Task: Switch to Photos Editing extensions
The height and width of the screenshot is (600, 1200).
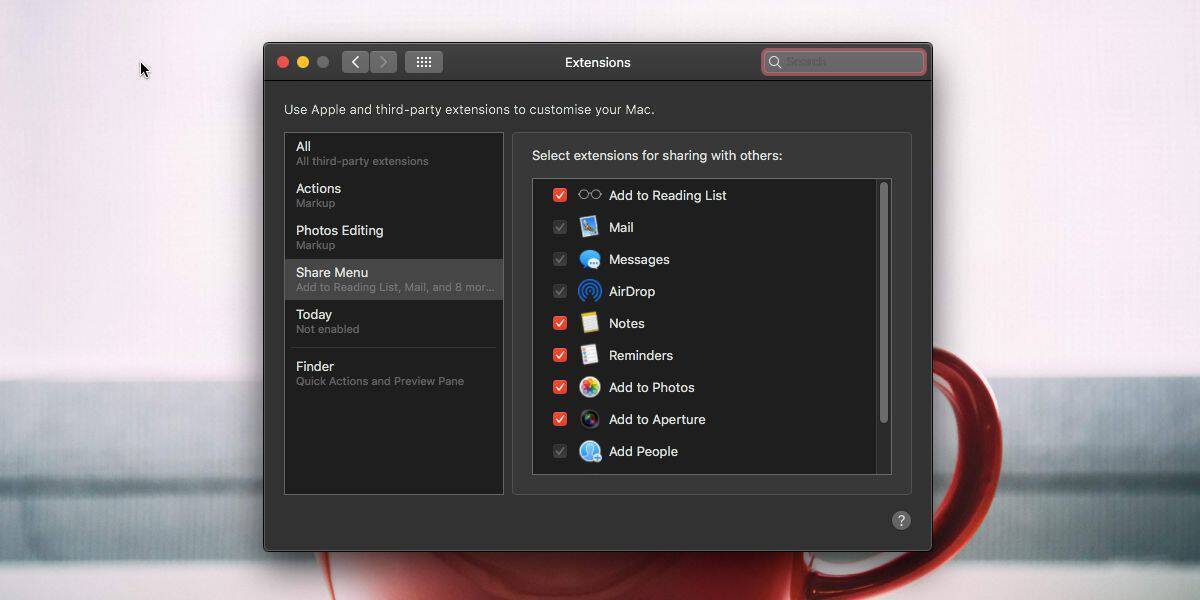Action: [x=393, y=237]
